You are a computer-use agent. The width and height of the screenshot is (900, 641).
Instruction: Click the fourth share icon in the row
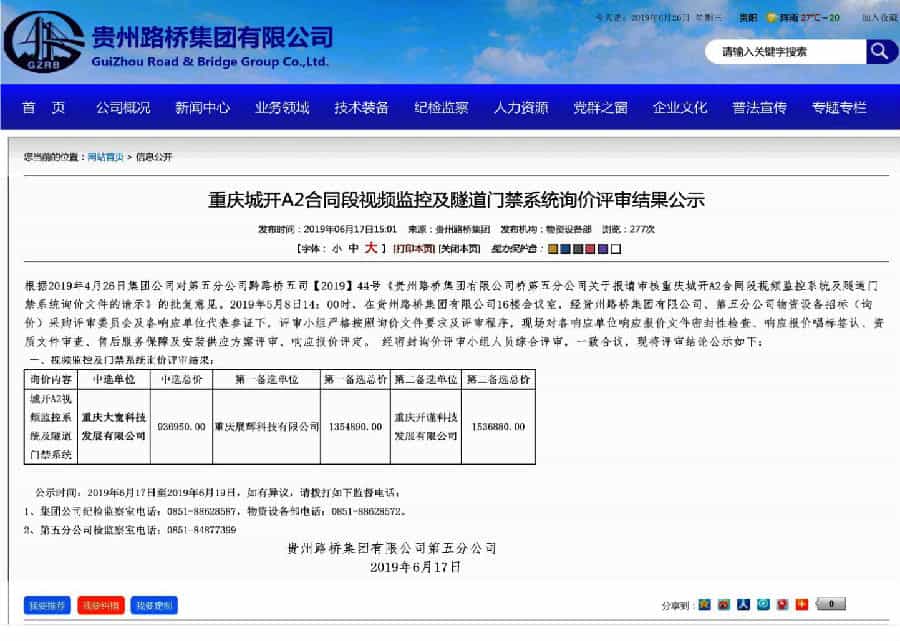pos(763,605)
